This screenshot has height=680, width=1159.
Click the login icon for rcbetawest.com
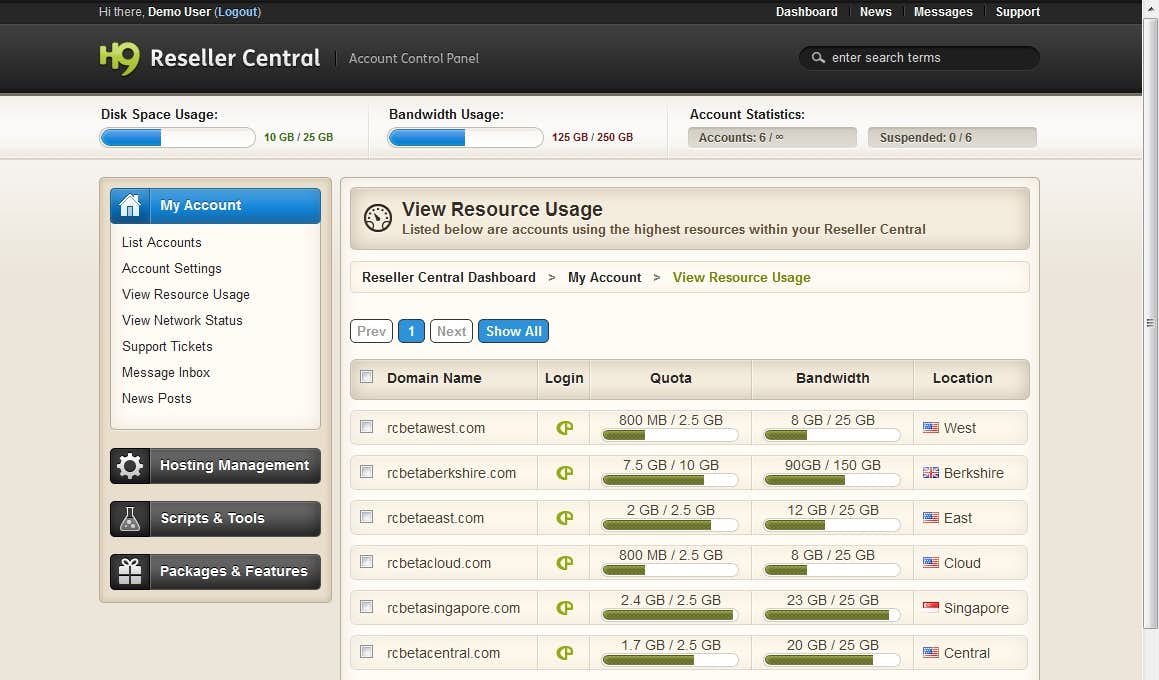pos(564,428)
